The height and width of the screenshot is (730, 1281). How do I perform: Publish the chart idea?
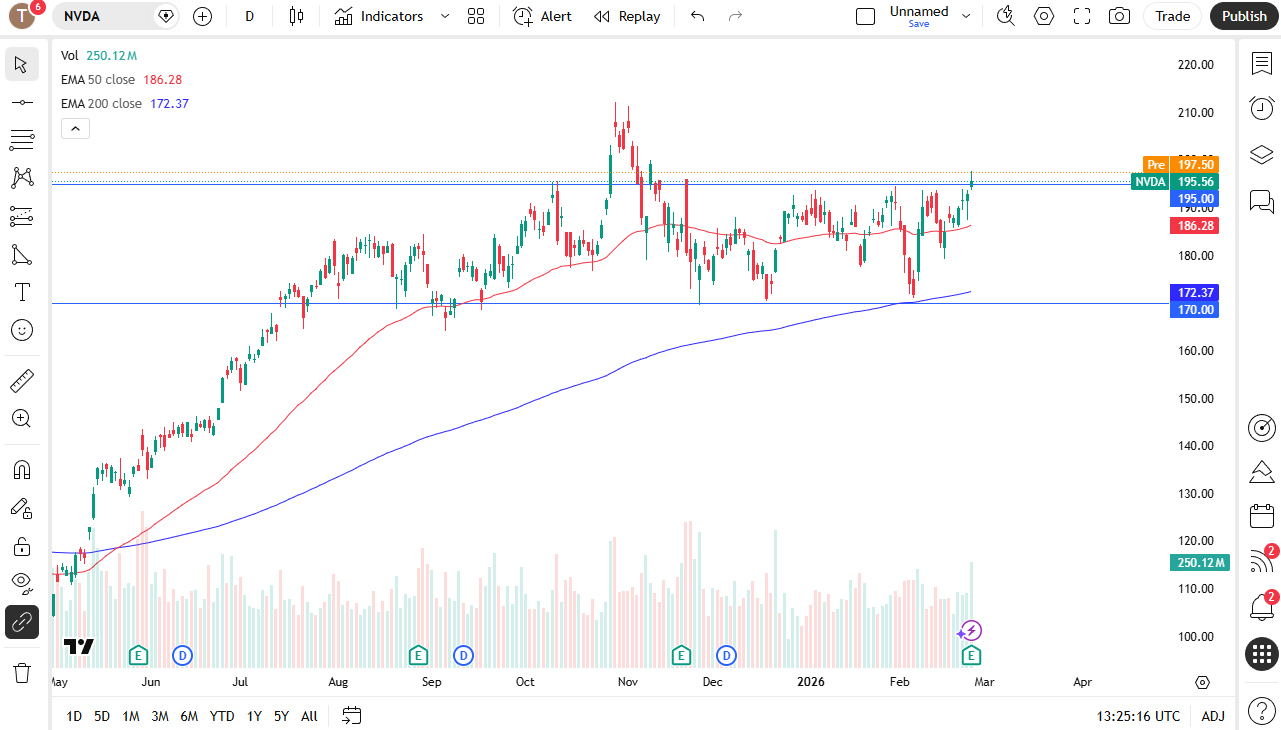[1244, 16]
